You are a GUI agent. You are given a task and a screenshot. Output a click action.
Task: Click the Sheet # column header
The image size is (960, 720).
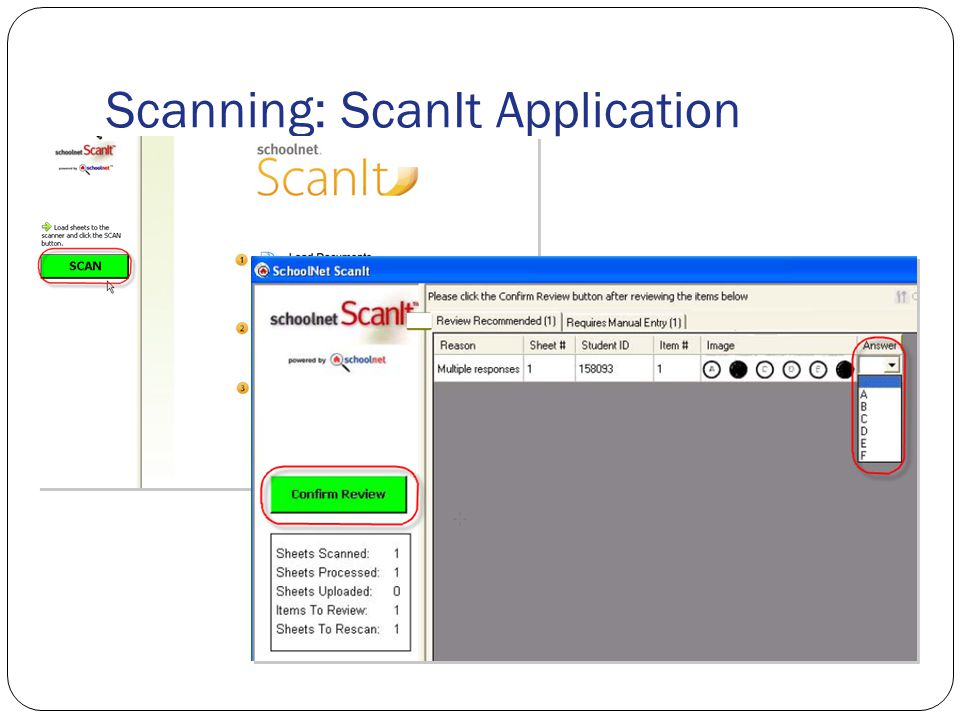point(549,345)
